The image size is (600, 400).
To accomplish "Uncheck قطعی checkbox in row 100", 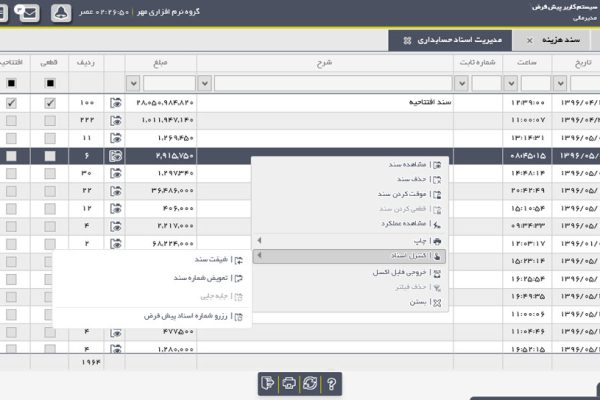I will (x=50, y=102).
